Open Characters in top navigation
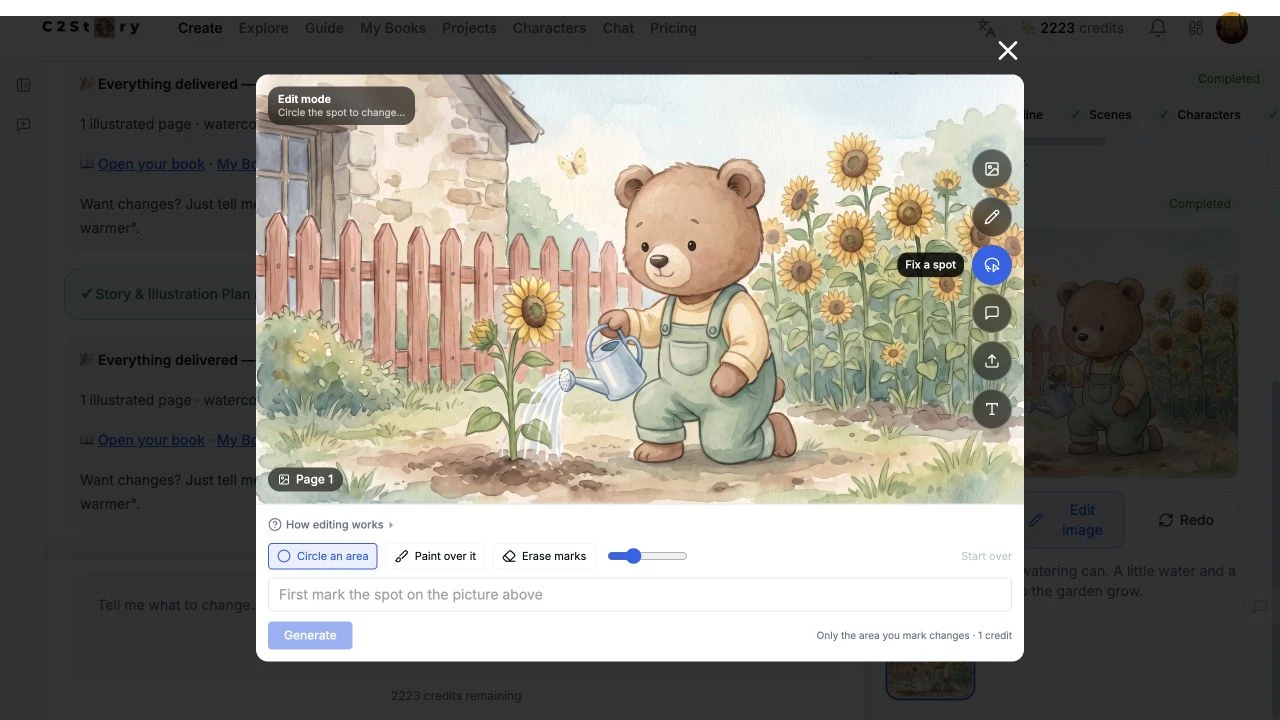 549,28
